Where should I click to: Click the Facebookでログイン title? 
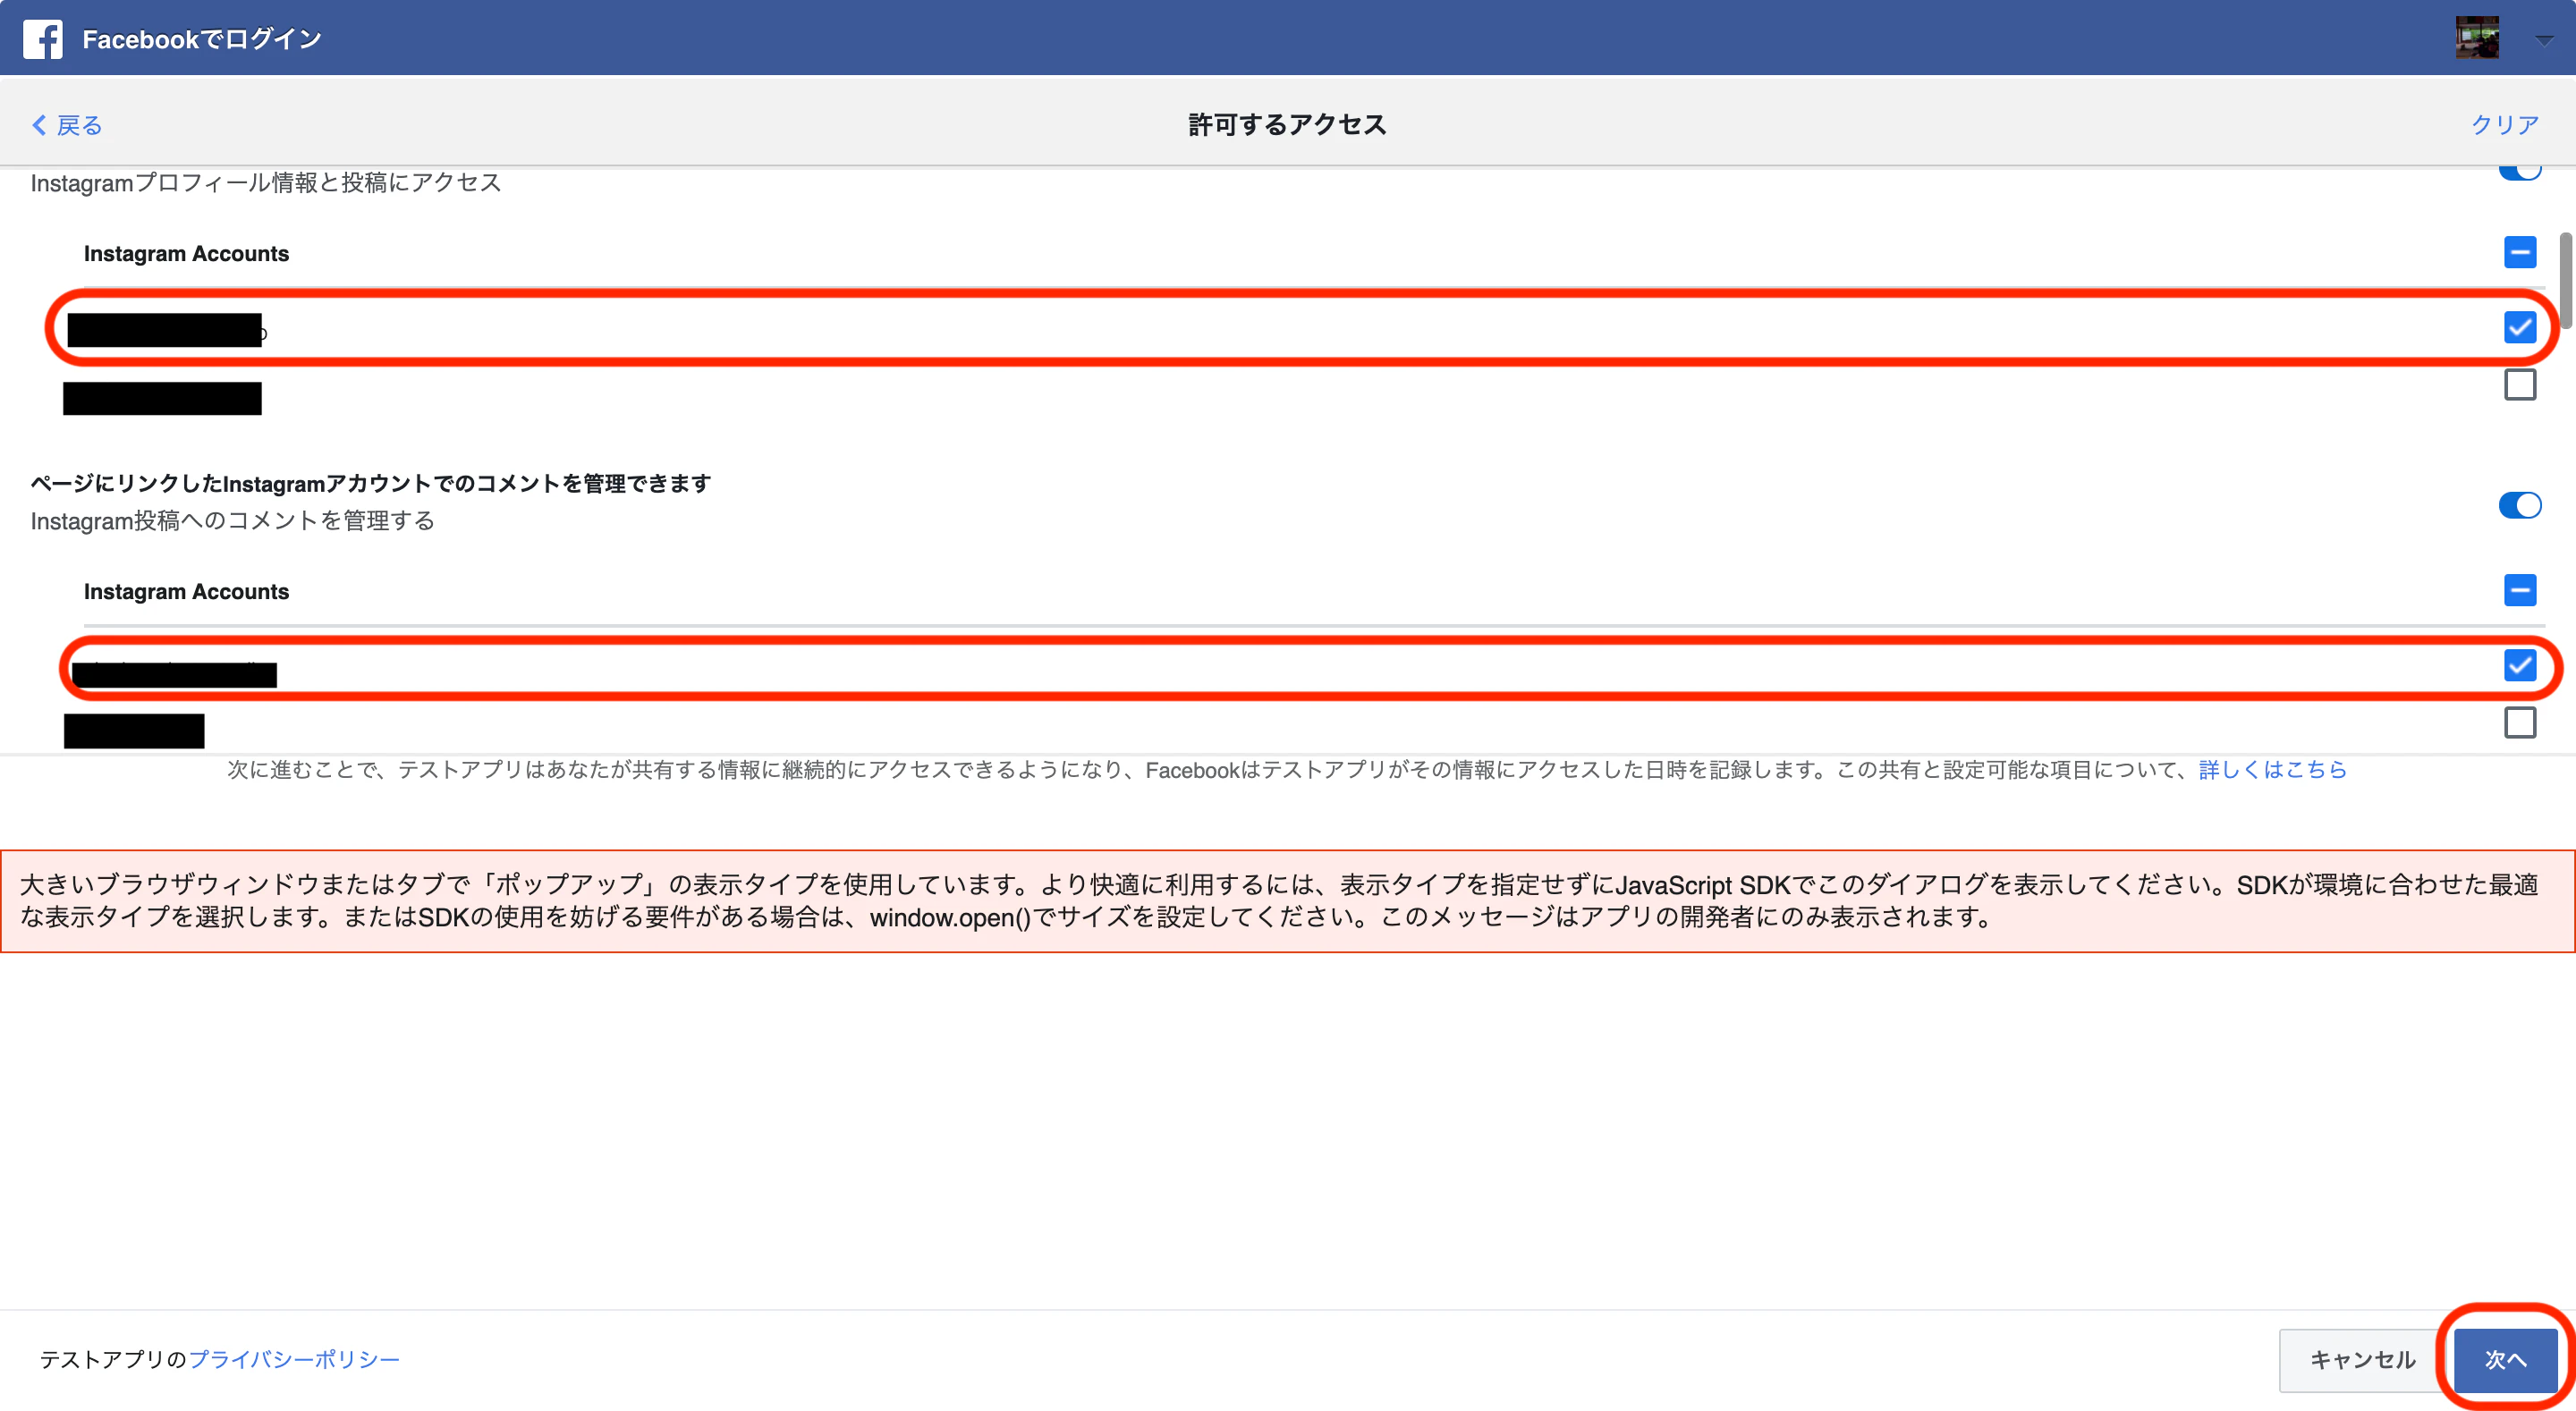click(202, 39)
